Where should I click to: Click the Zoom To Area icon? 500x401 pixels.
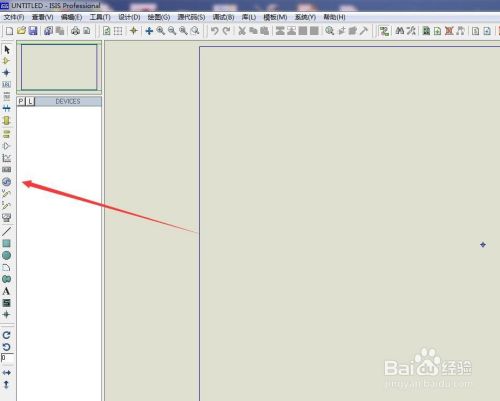(195, 31)
